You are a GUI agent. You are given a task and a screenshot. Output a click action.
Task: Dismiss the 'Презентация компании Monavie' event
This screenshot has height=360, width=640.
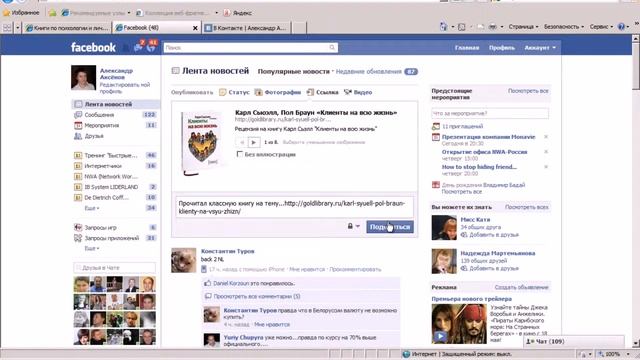546,137
